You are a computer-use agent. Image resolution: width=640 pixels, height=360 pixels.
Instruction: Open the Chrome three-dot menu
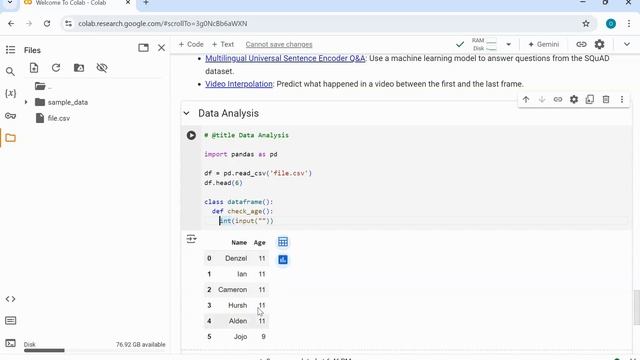click(629, 24)
